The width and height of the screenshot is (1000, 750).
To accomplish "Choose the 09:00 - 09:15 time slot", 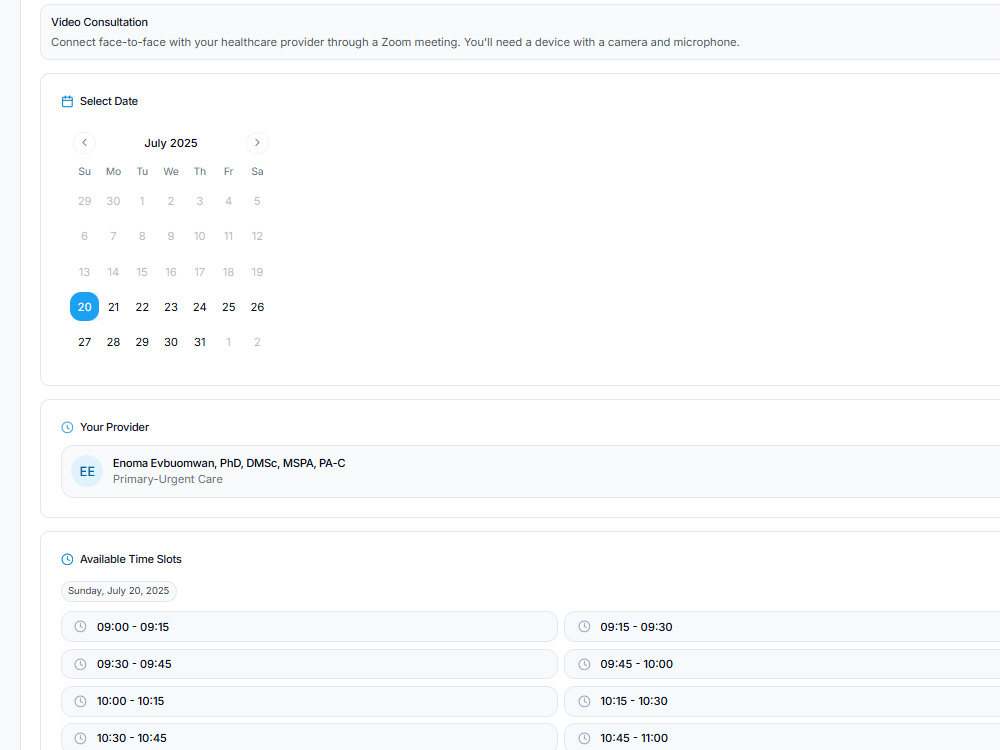I will tap(309, 627).
